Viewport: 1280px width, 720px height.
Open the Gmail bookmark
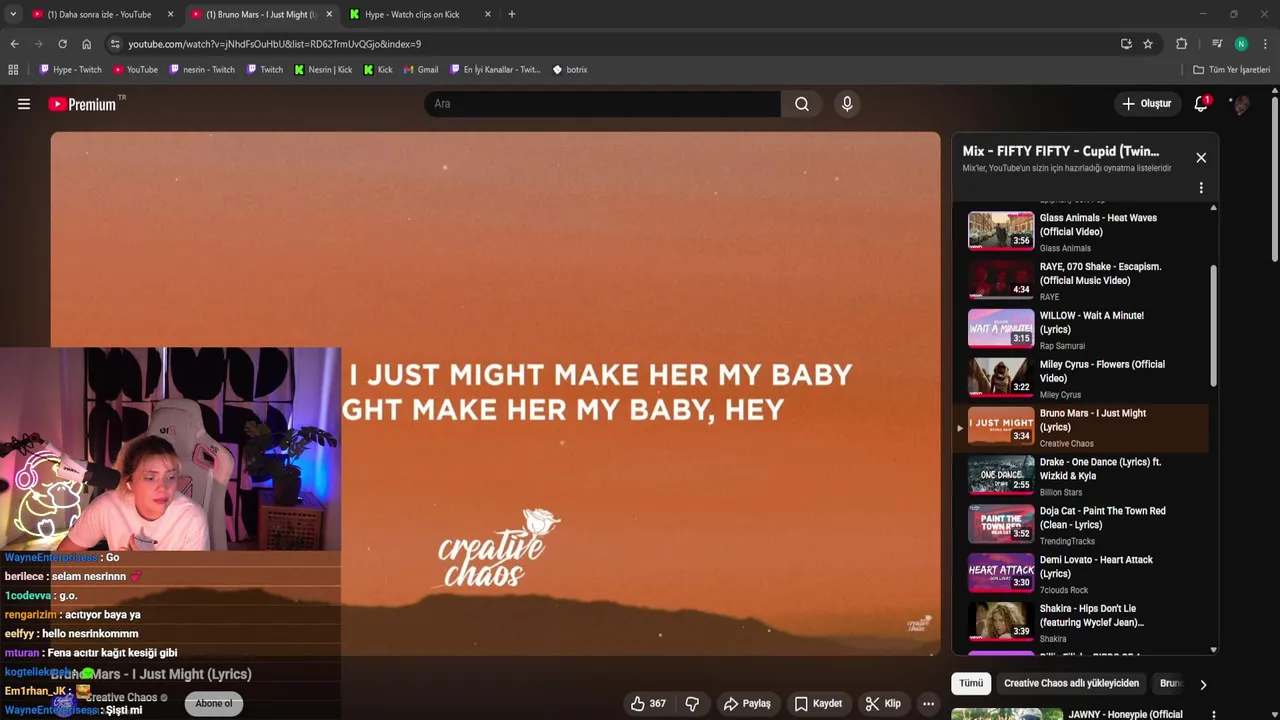point(420,70)
